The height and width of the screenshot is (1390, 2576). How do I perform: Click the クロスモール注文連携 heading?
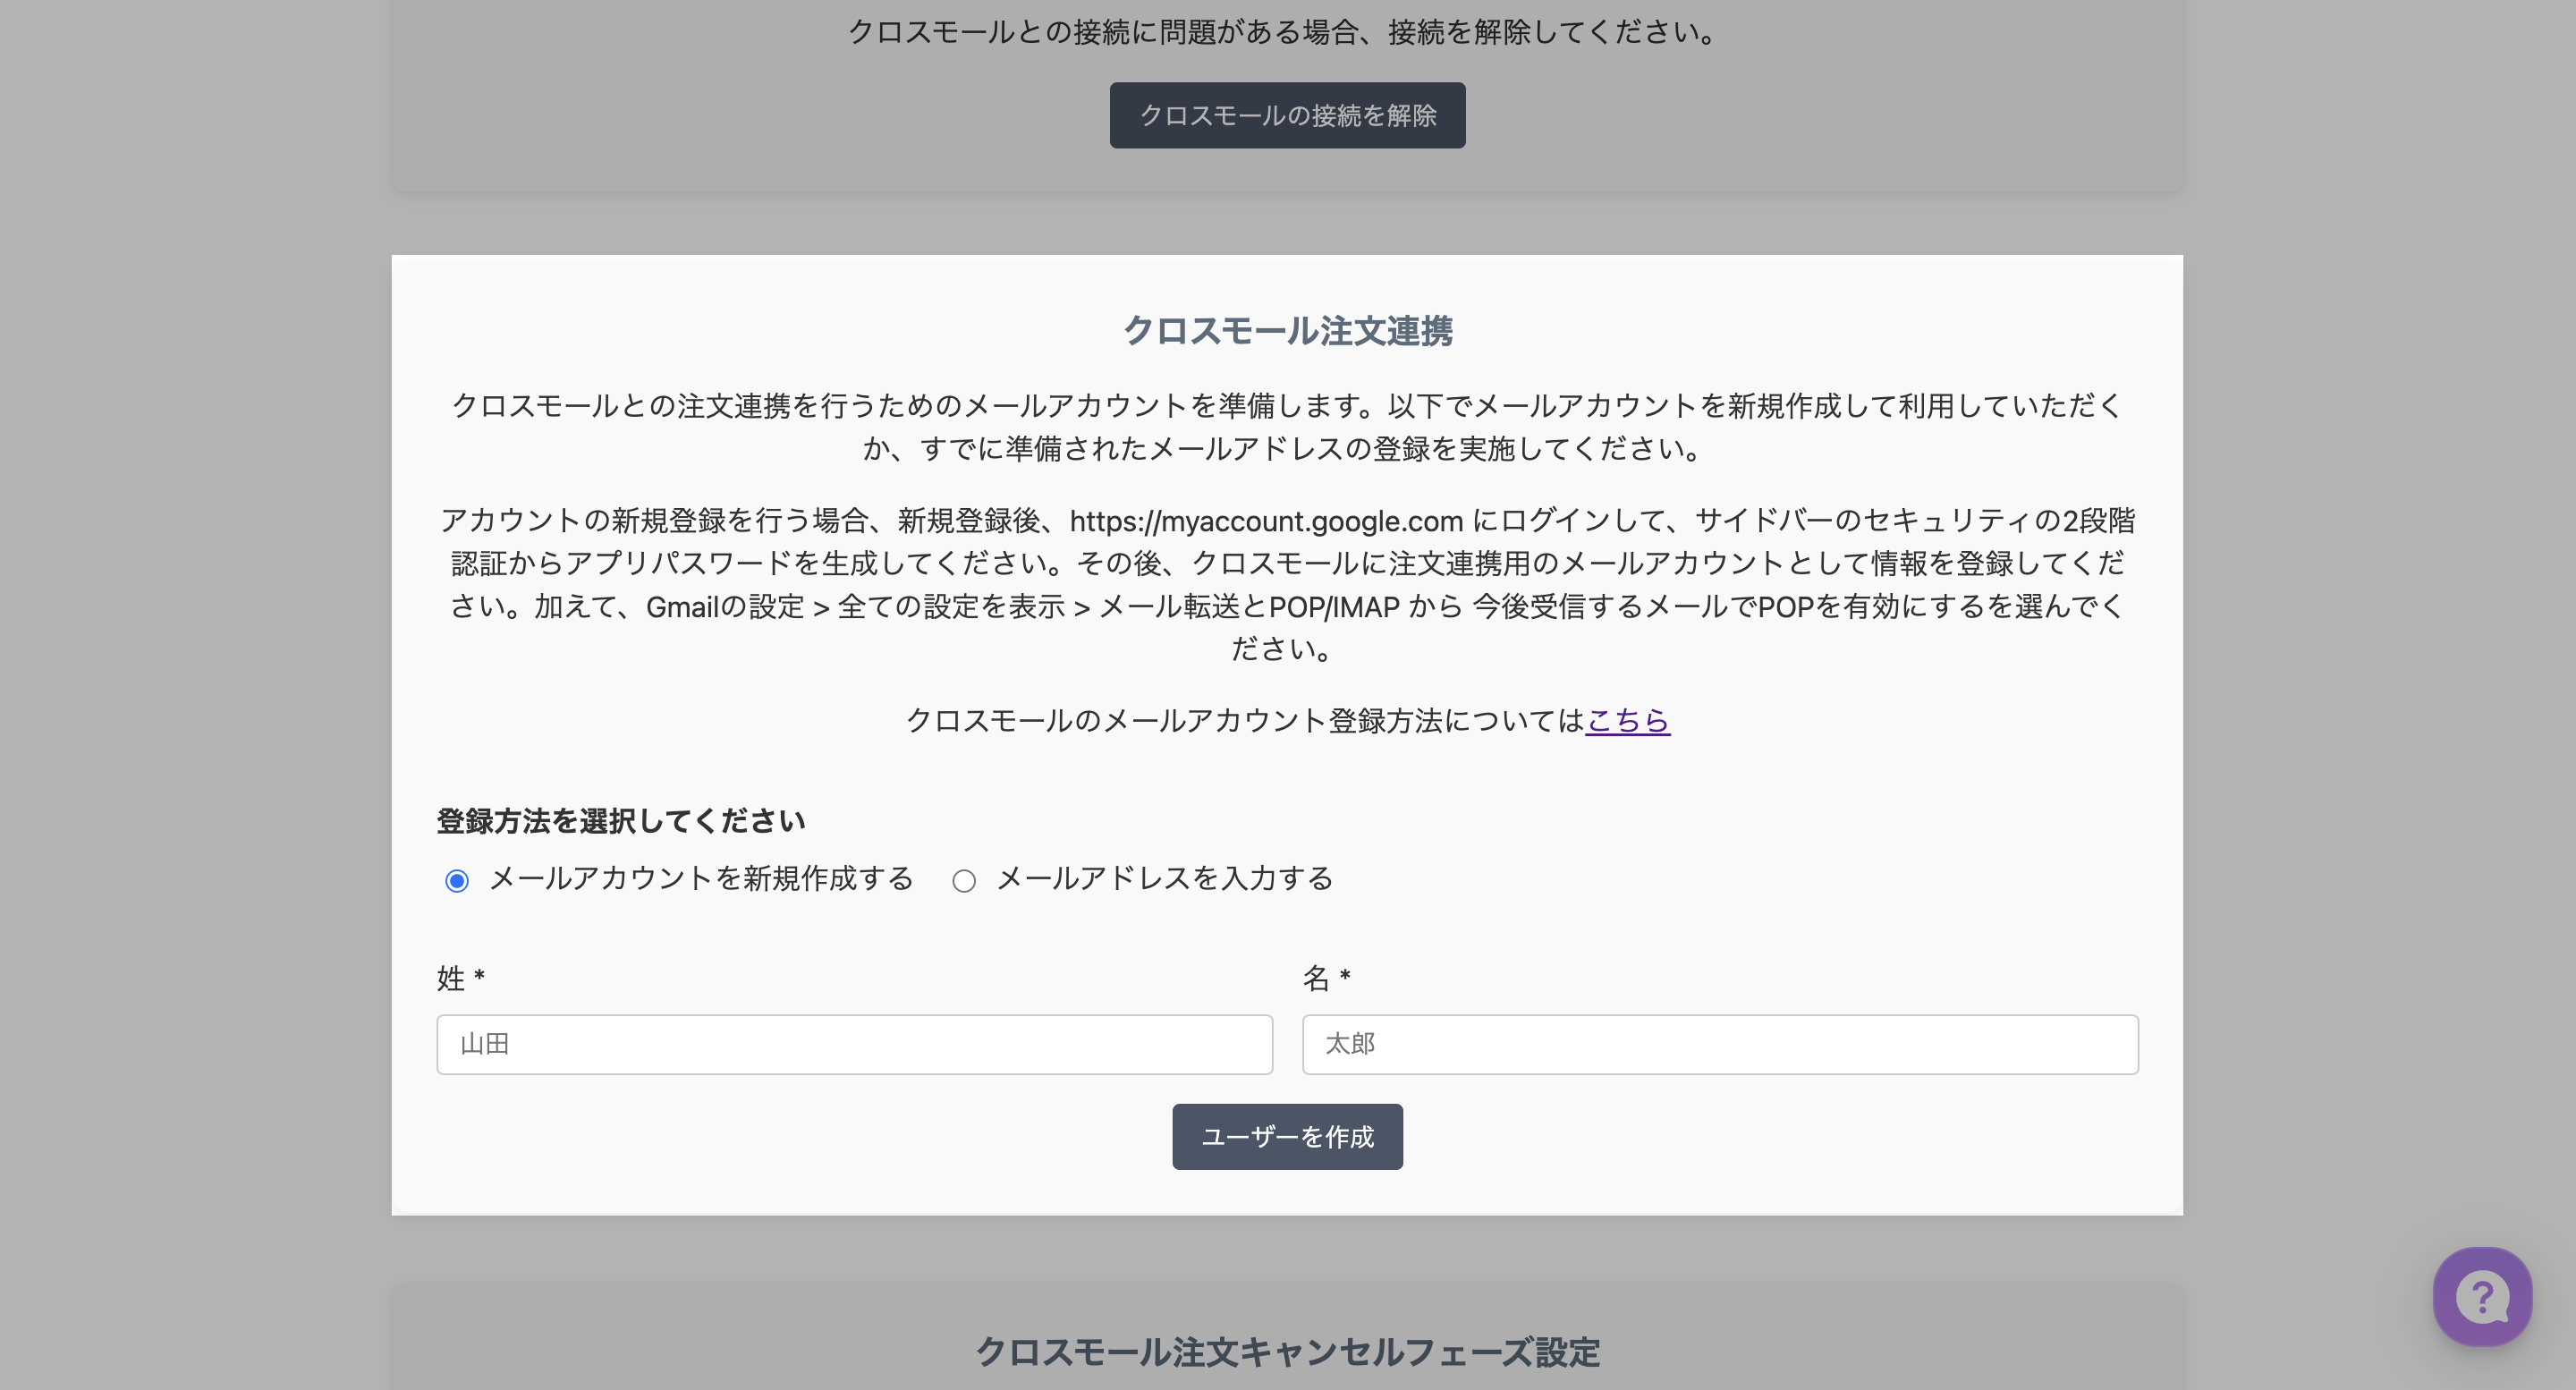coord(1287,331)
